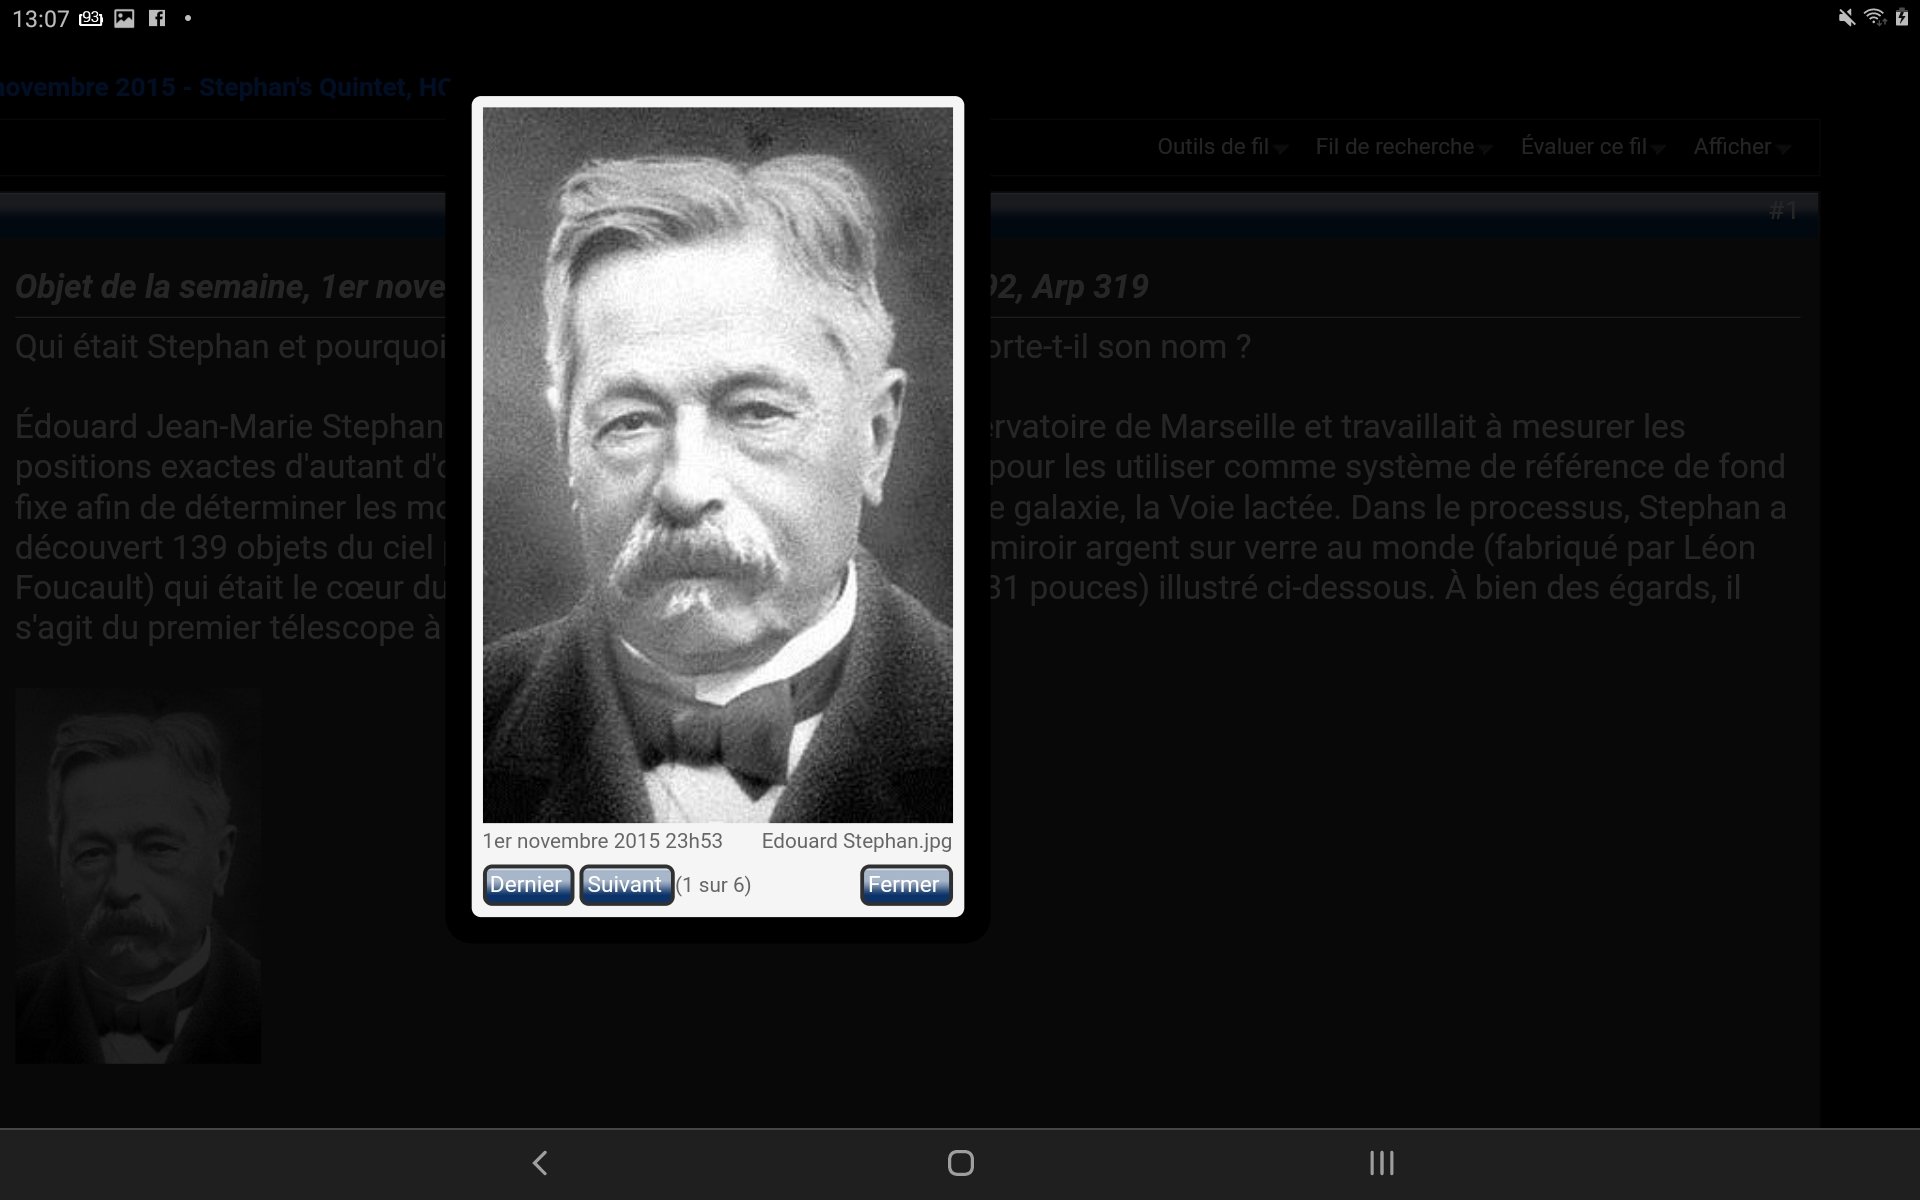Screen dimensions: 1920x1200
Task: Tap the image notification icon in status bar
Action: 124,18
